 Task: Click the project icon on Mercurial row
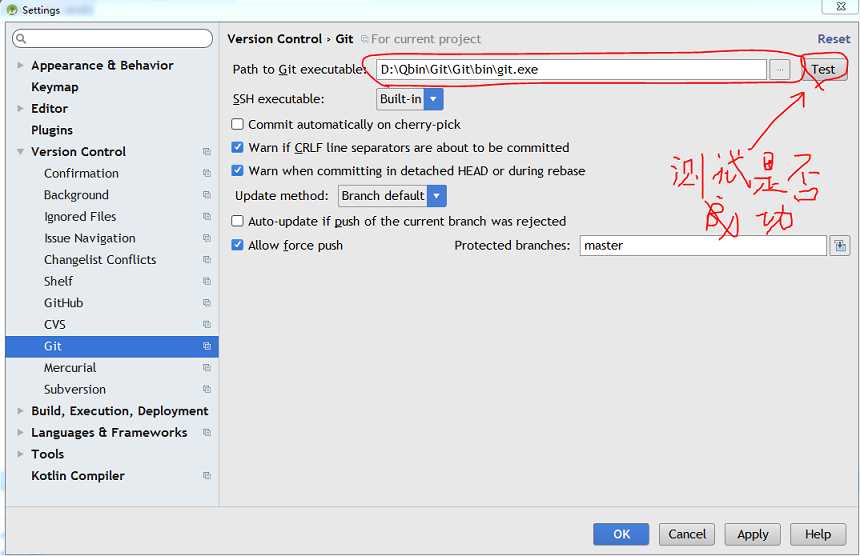tap(207, 368)
